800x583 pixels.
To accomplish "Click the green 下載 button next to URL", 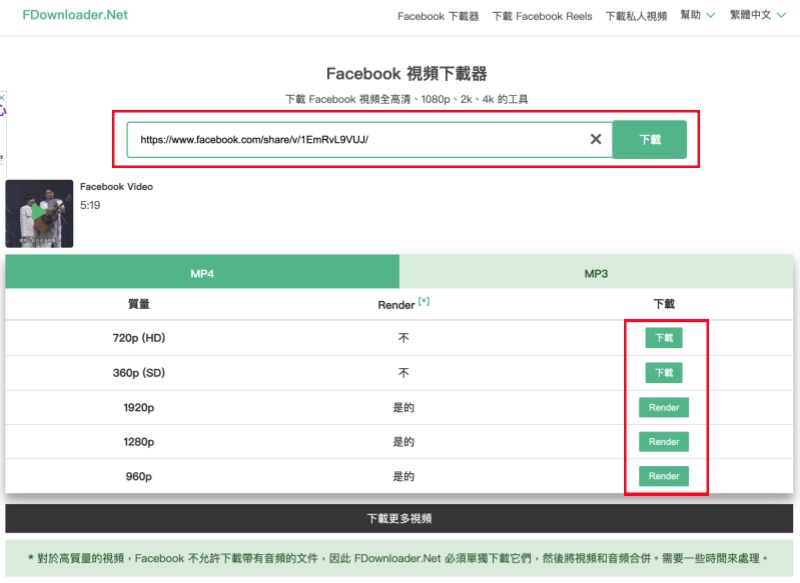I will pos(649,139).
